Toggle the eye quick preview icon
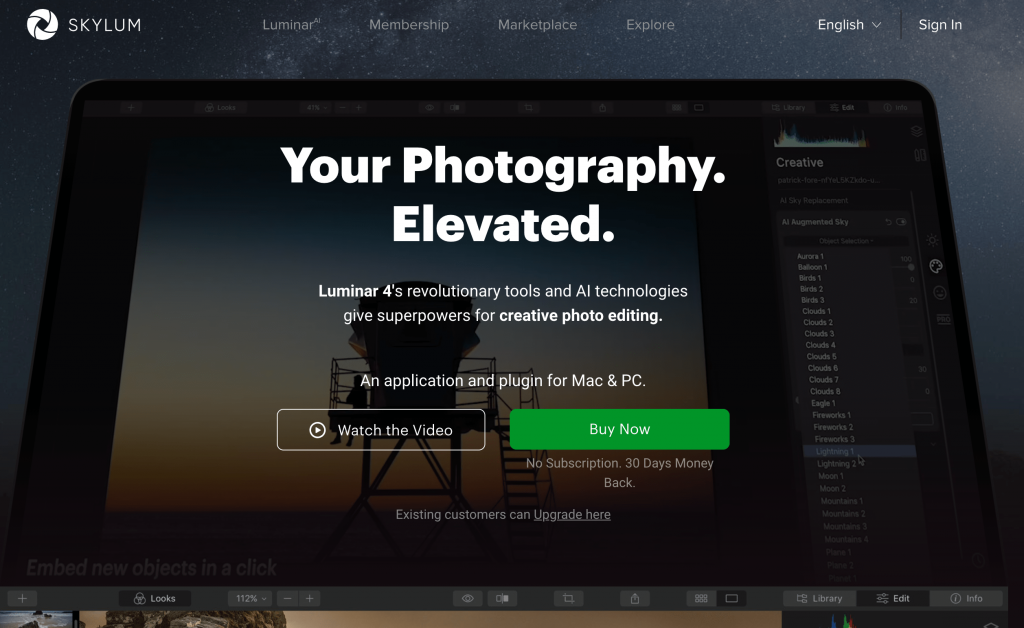 tap(468, 598)
